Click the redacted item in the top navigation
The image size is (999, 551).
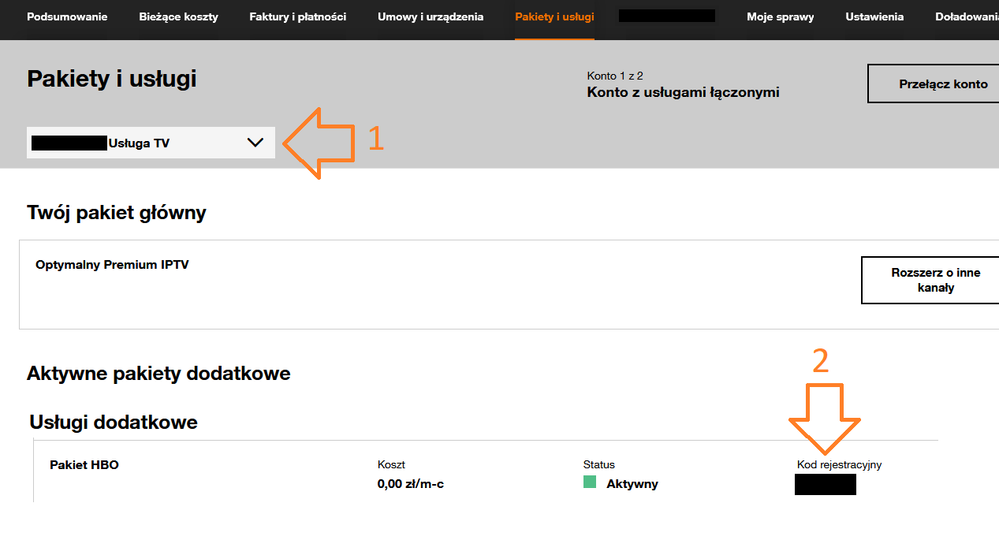(x=666, y=17)
